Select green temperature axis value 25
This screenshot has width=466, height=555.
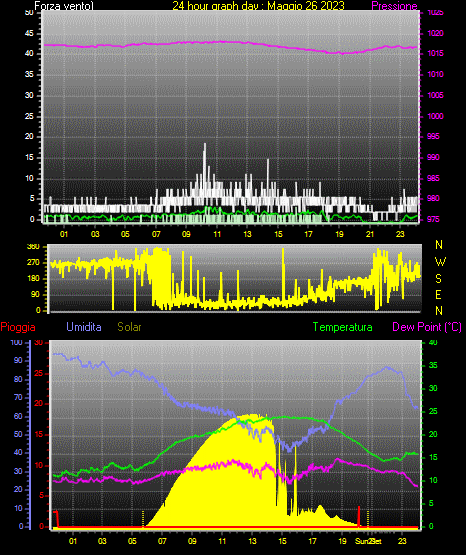433,411
